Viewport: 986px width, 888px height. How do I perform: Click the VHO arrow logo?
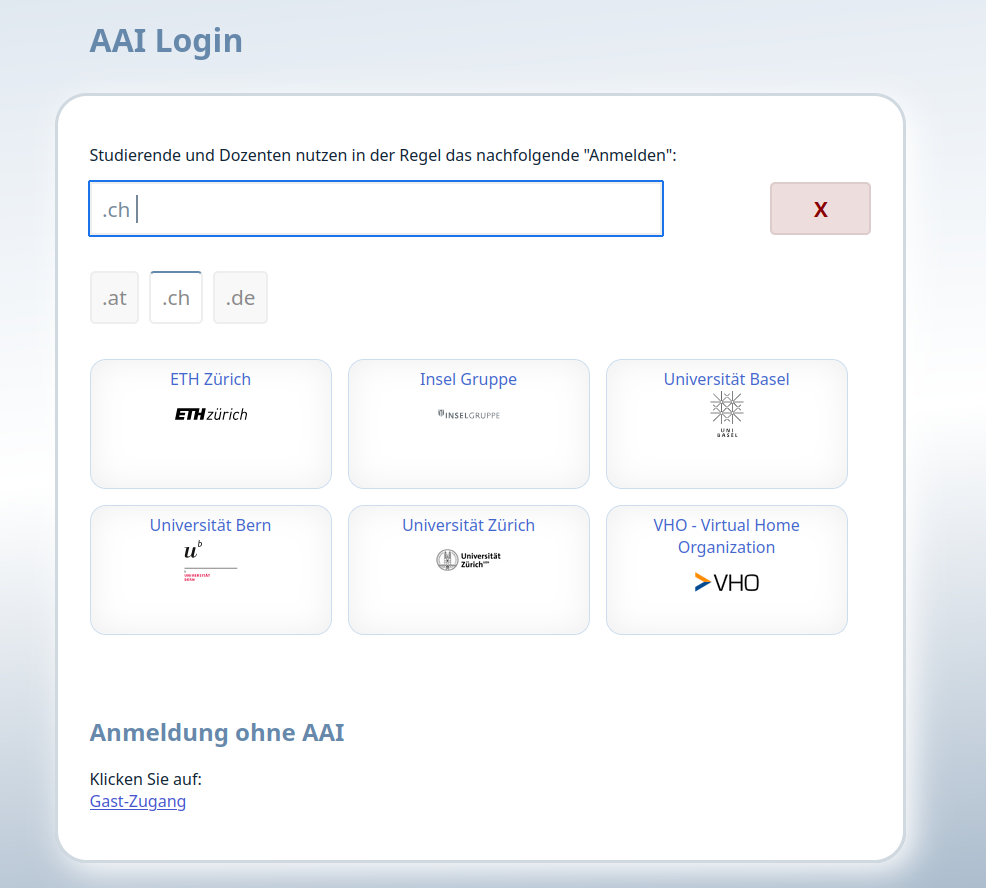click(727, 582)
